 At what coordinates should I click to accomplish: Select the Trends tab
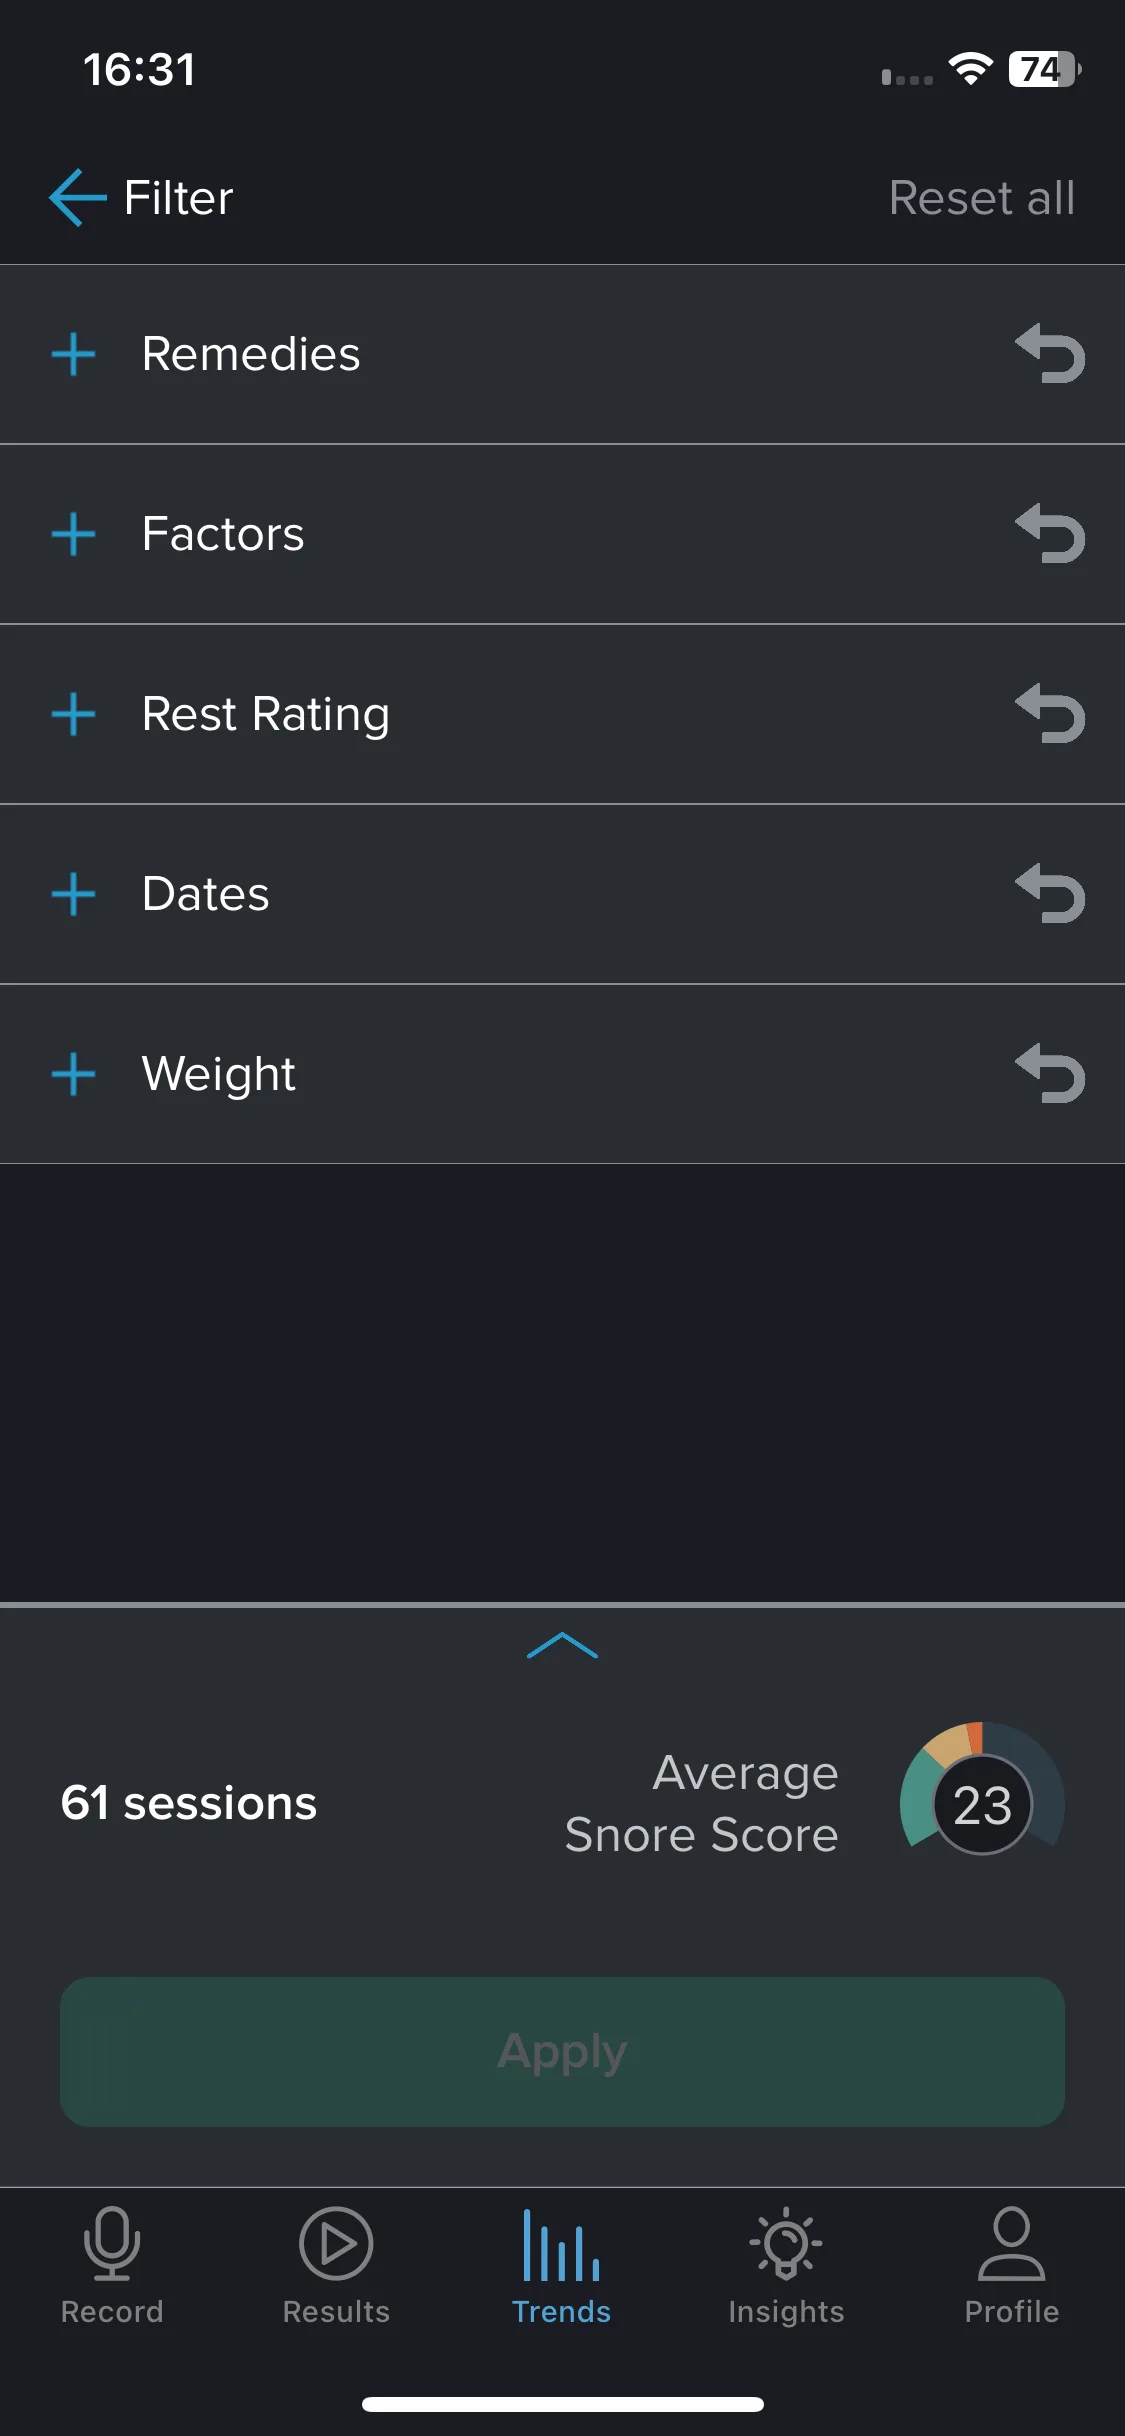click(561, 2266)
